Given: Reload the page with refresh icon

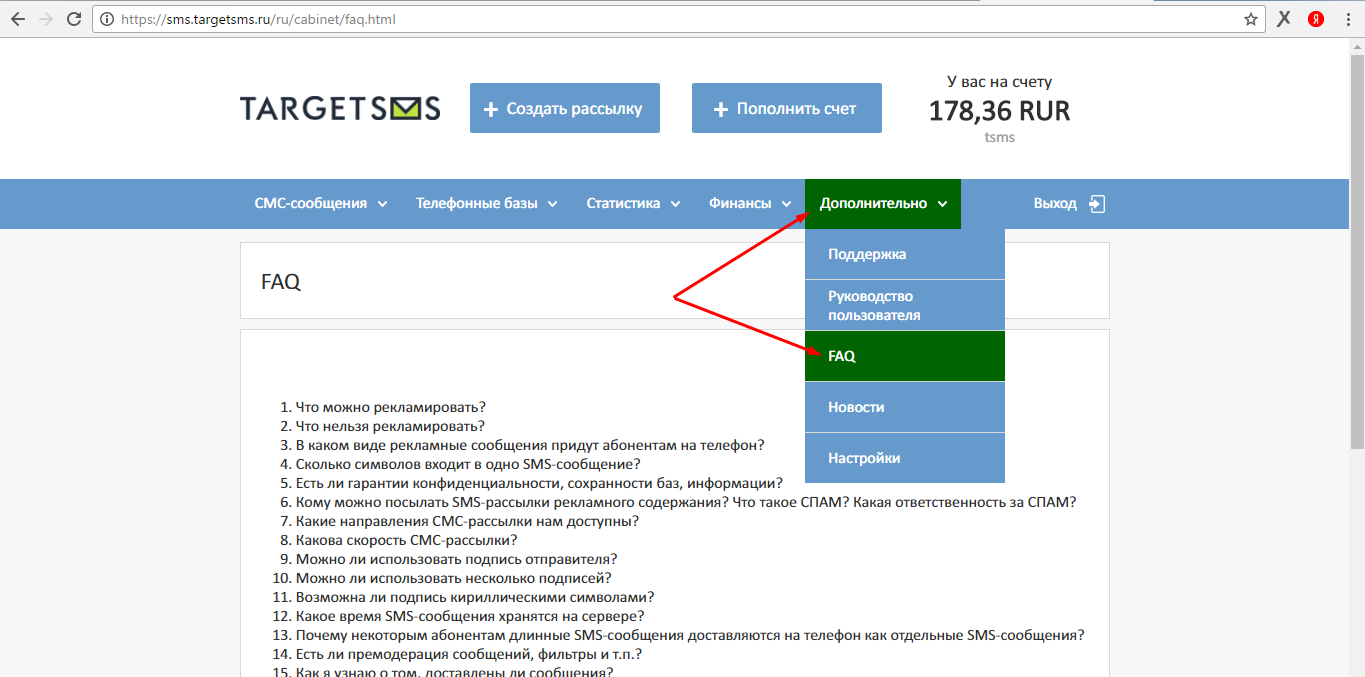Looking at the screenshot, I should coord(74,19).
